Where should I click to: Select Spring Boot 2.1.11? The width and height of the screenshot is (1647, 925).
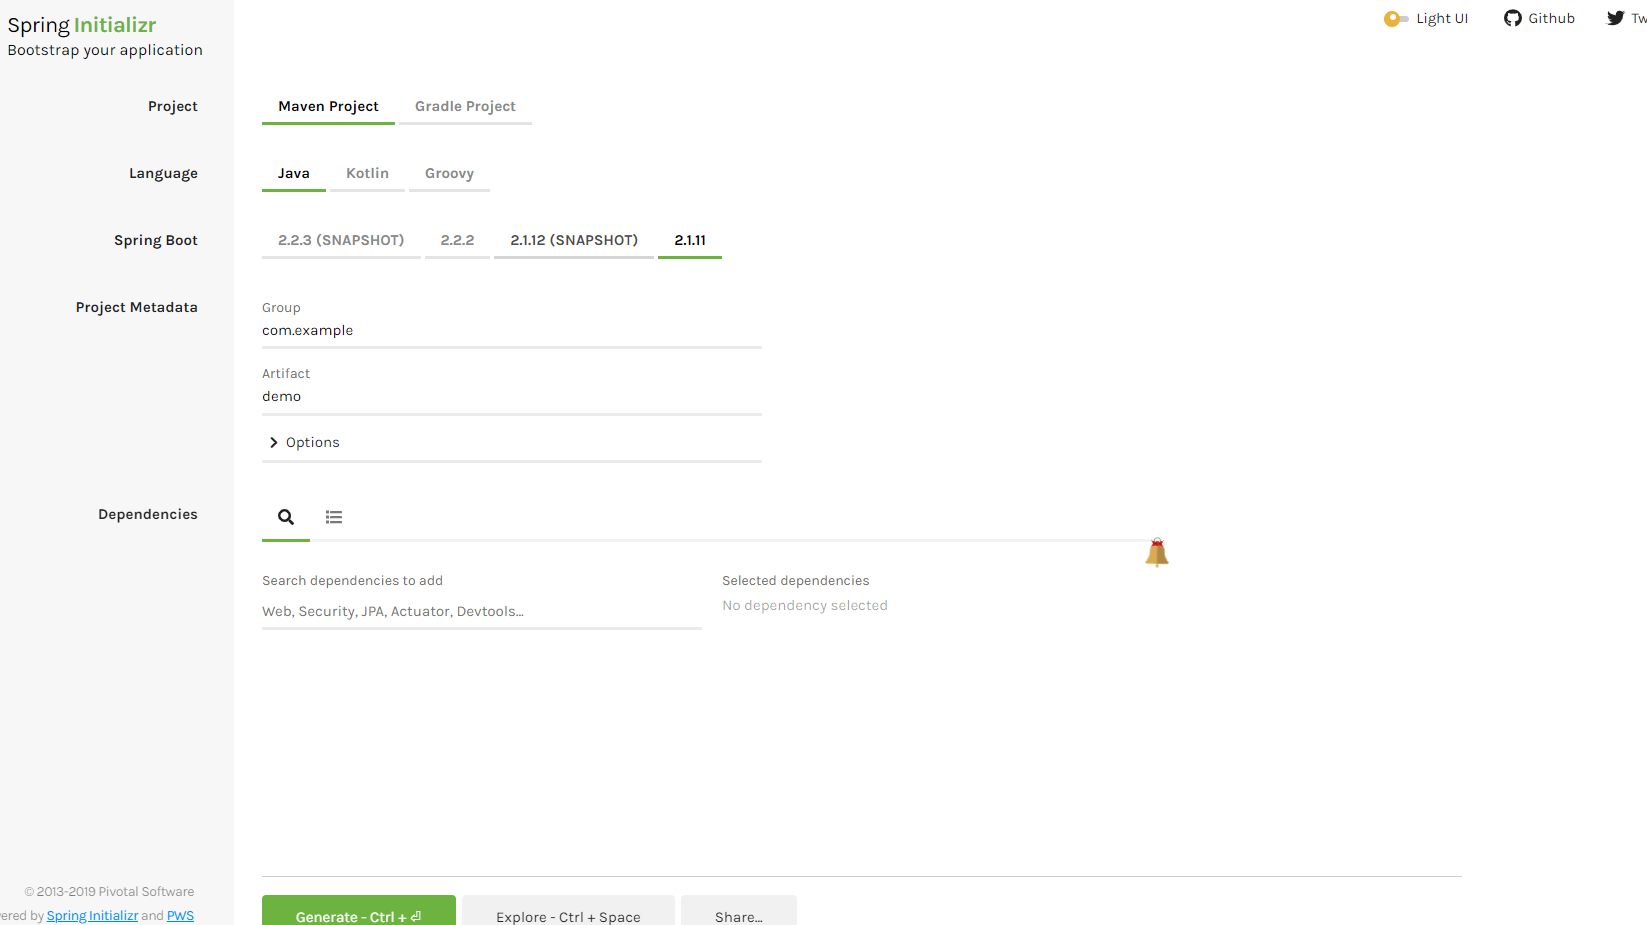(x=690, y=241)
